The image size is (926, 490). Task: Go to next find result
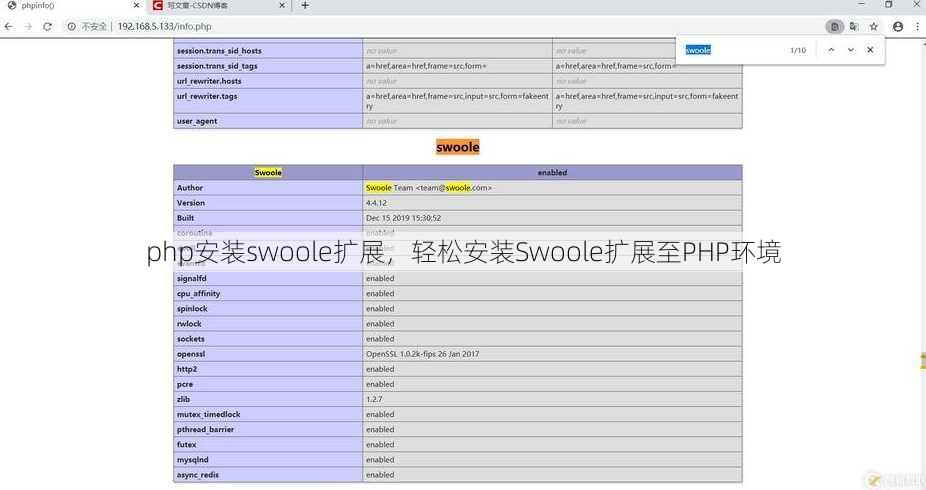click(850, 50)
